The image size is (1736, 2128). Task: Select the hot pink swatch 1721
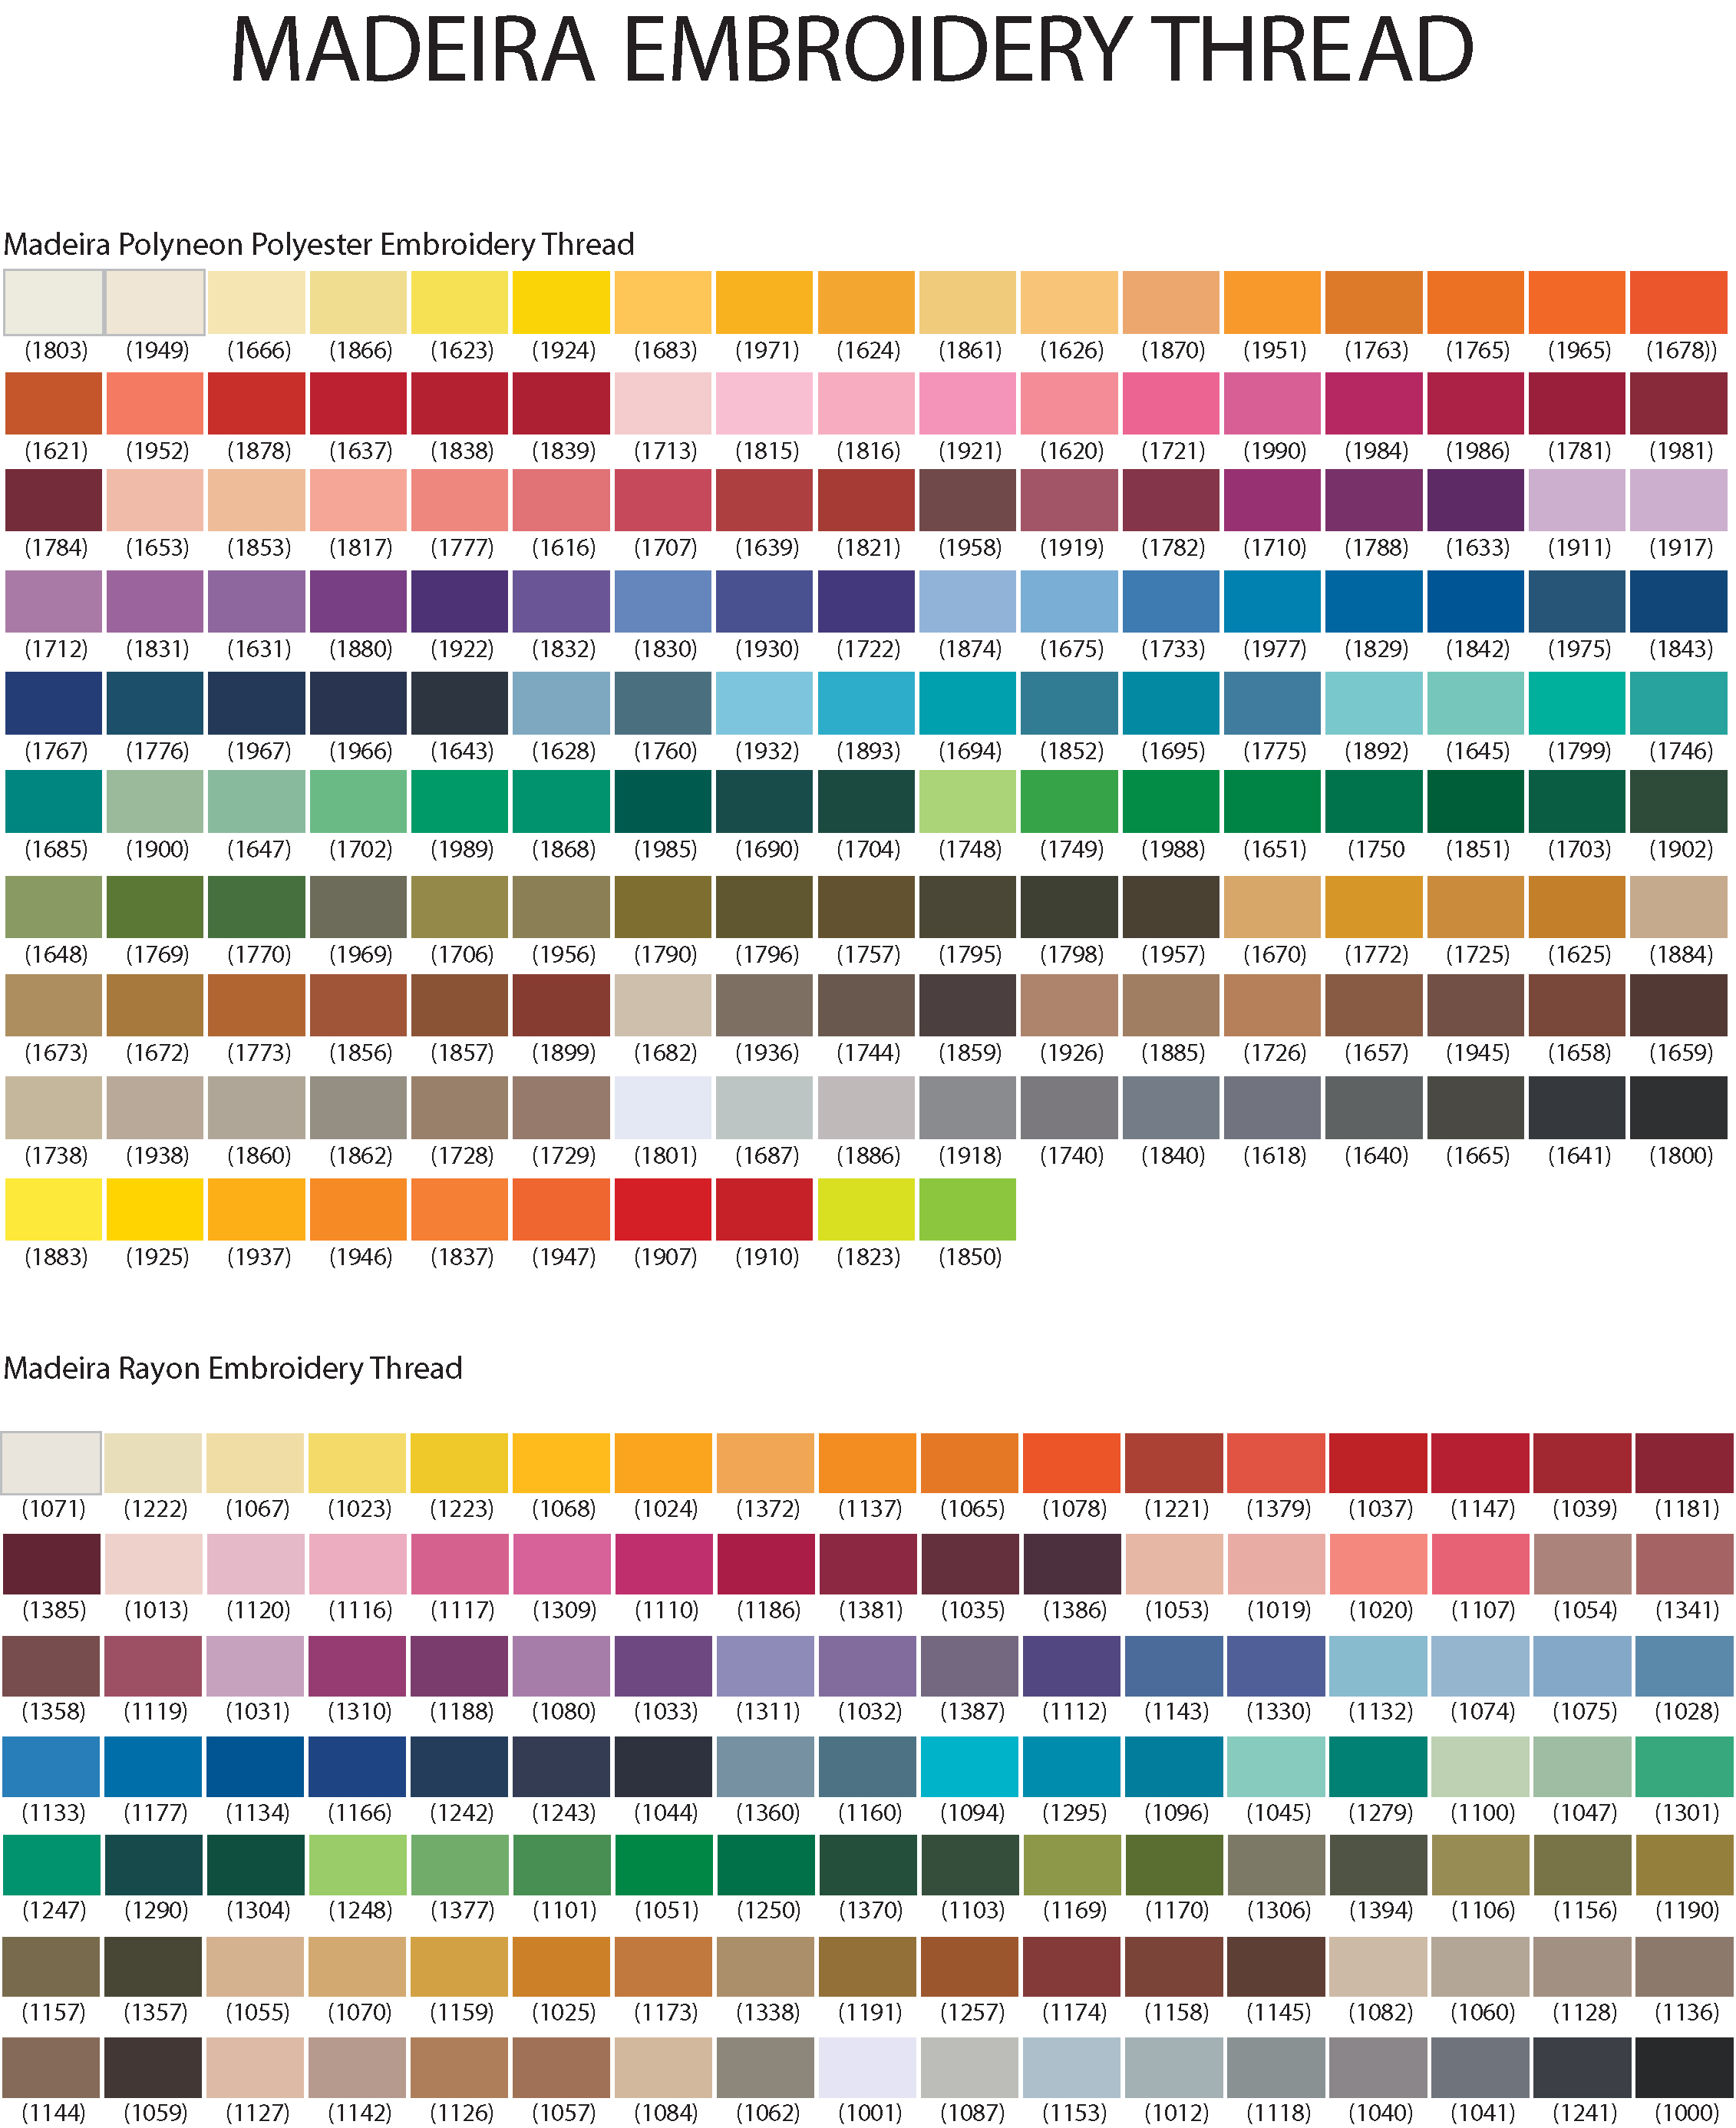[1171, 404]
